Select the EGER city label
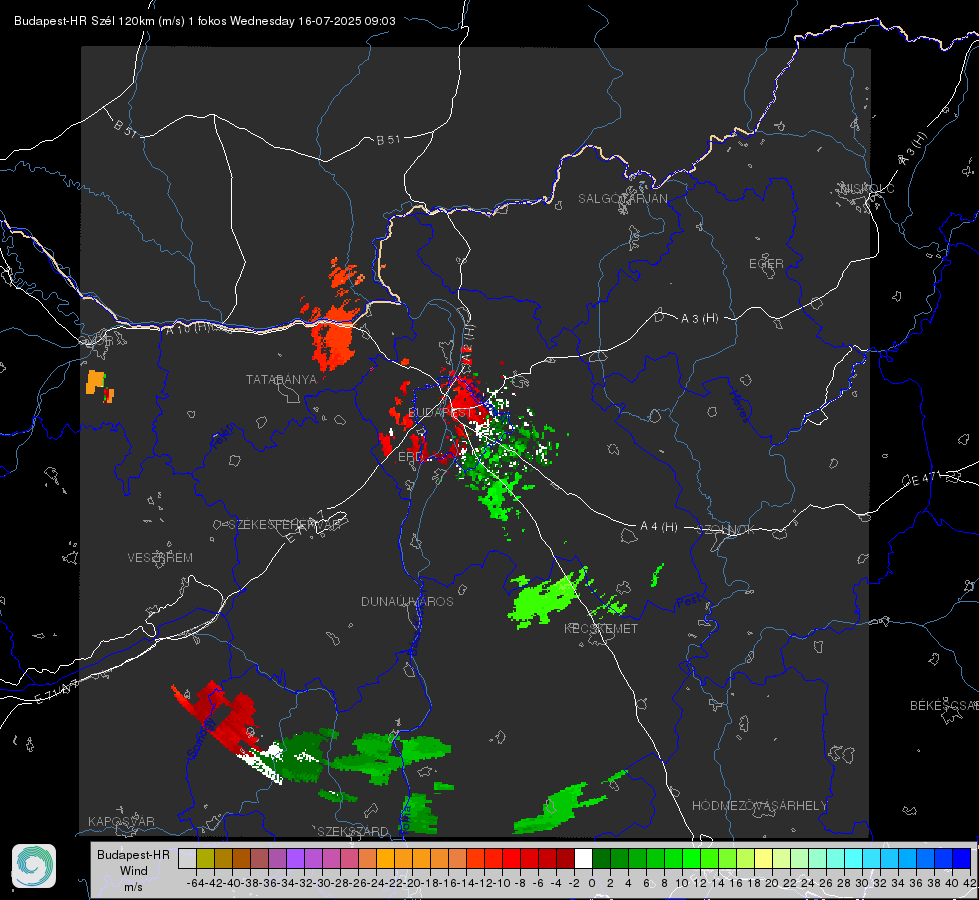The image size is (979, 900). coord(766,264)
